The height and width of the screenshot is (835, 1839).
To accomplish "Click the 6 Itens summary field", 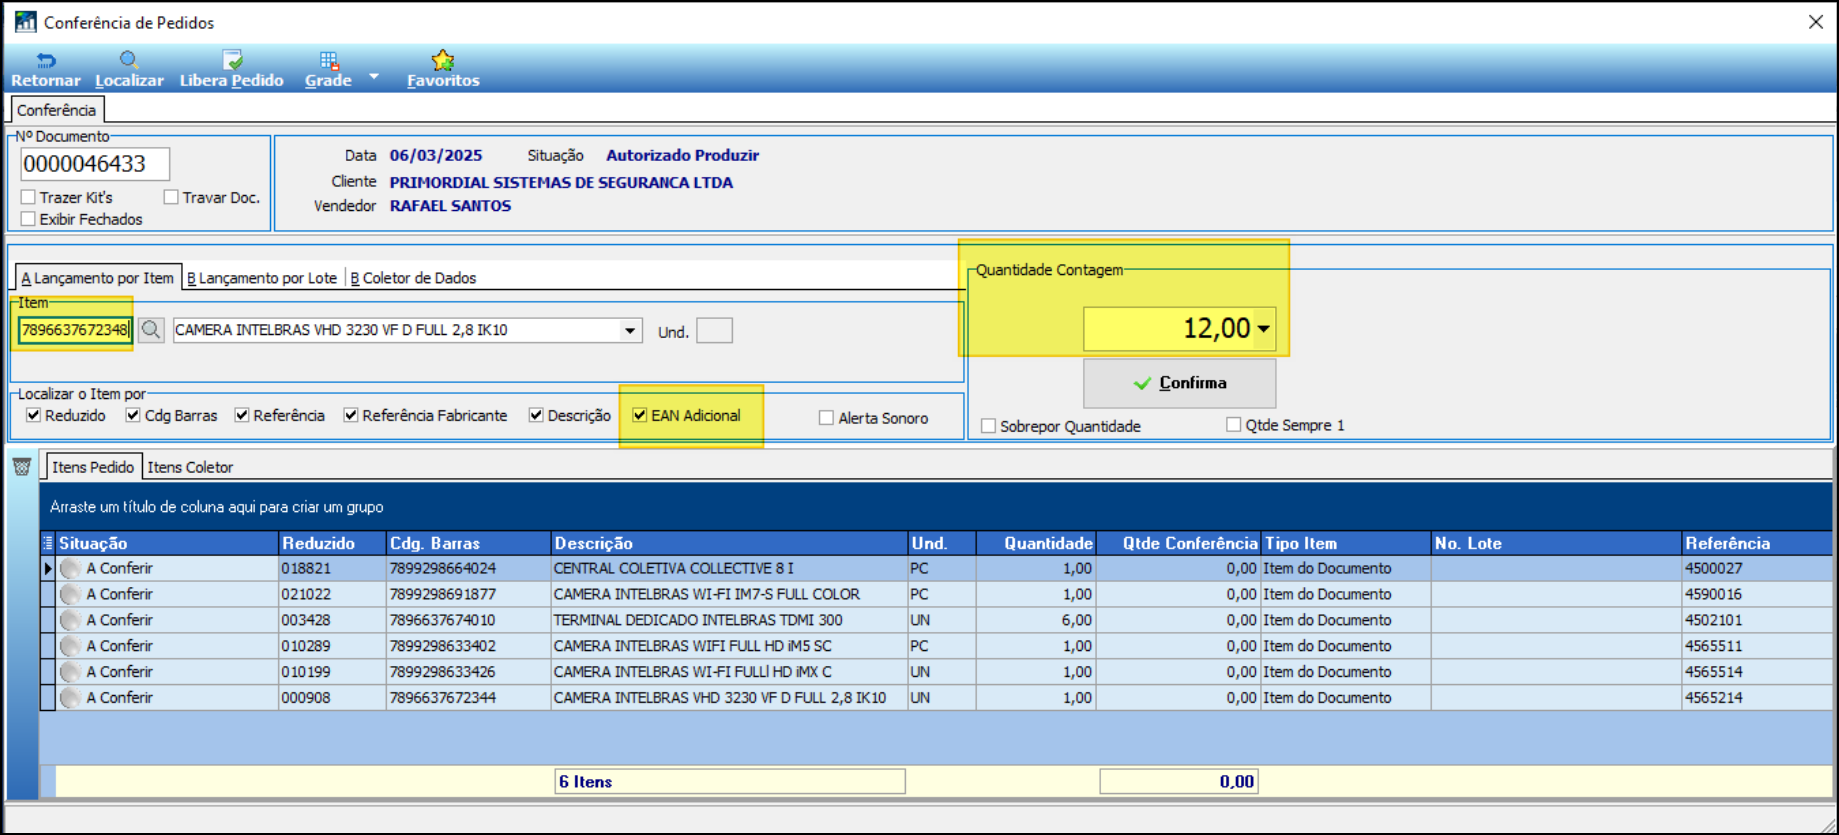I will [730, 782].
